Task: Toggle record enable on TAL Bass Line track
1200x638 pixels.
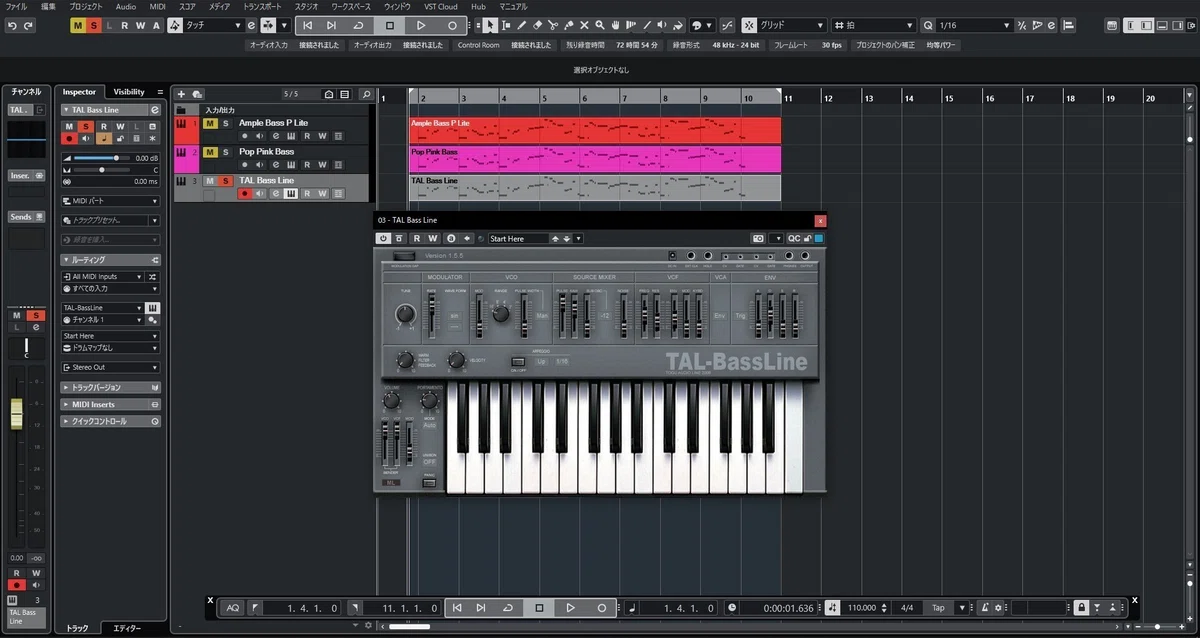Action: pos(243,193)
